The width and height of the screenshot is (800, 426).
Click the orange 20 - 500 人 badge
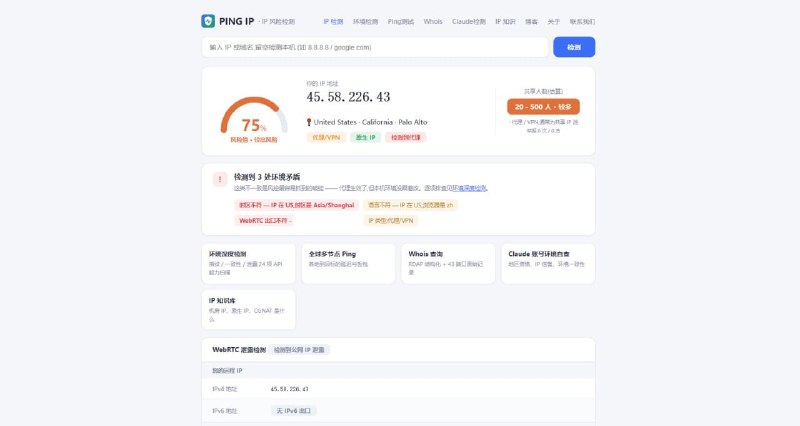543,107
